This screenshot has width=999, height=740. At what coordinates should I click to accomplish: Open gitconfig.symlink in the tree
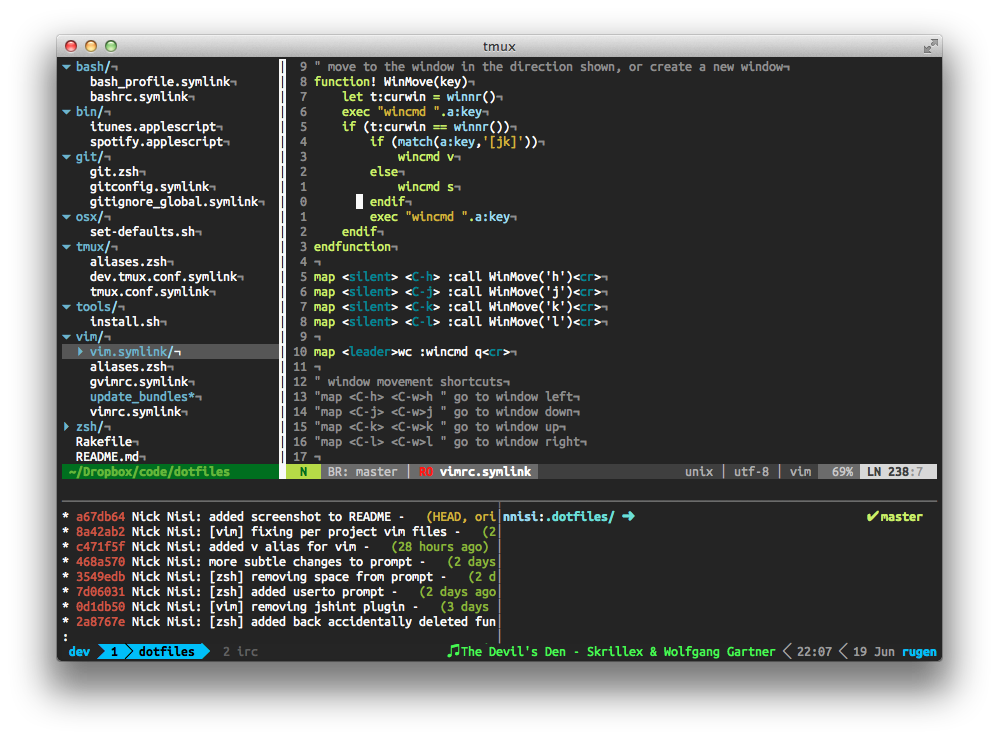(149, 187)
